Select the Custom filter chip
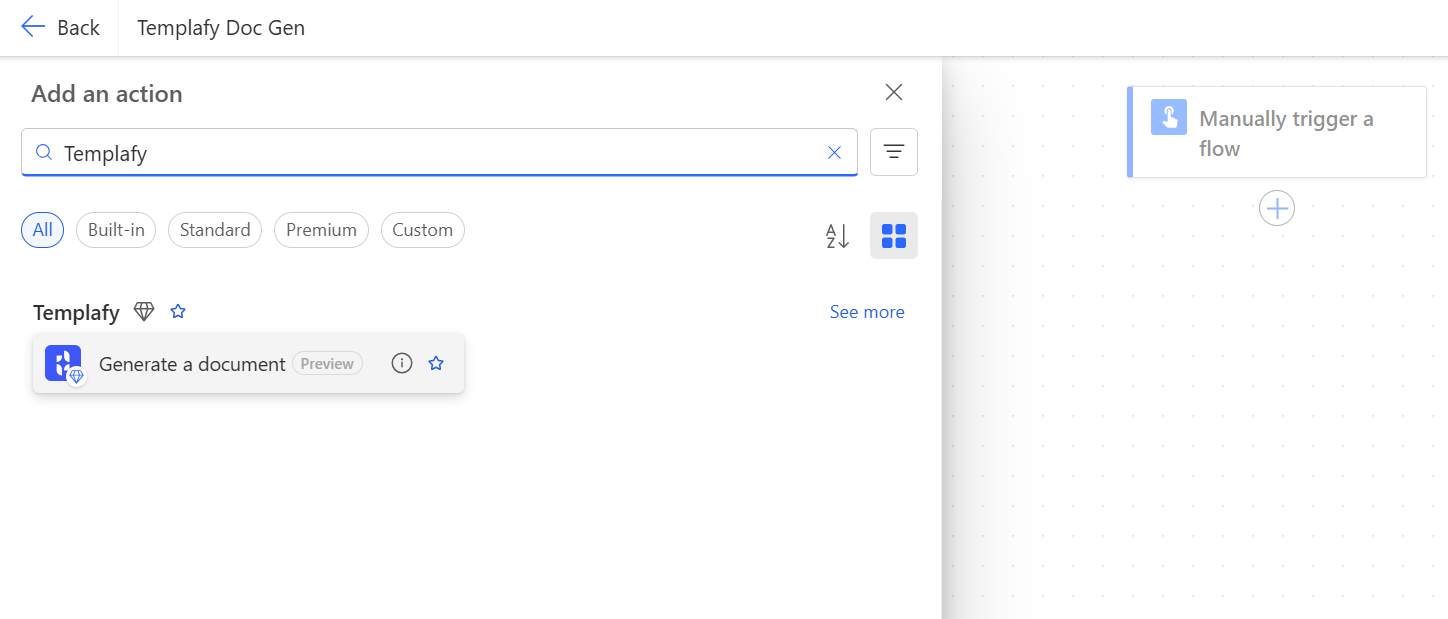 (x=422, y=230)
